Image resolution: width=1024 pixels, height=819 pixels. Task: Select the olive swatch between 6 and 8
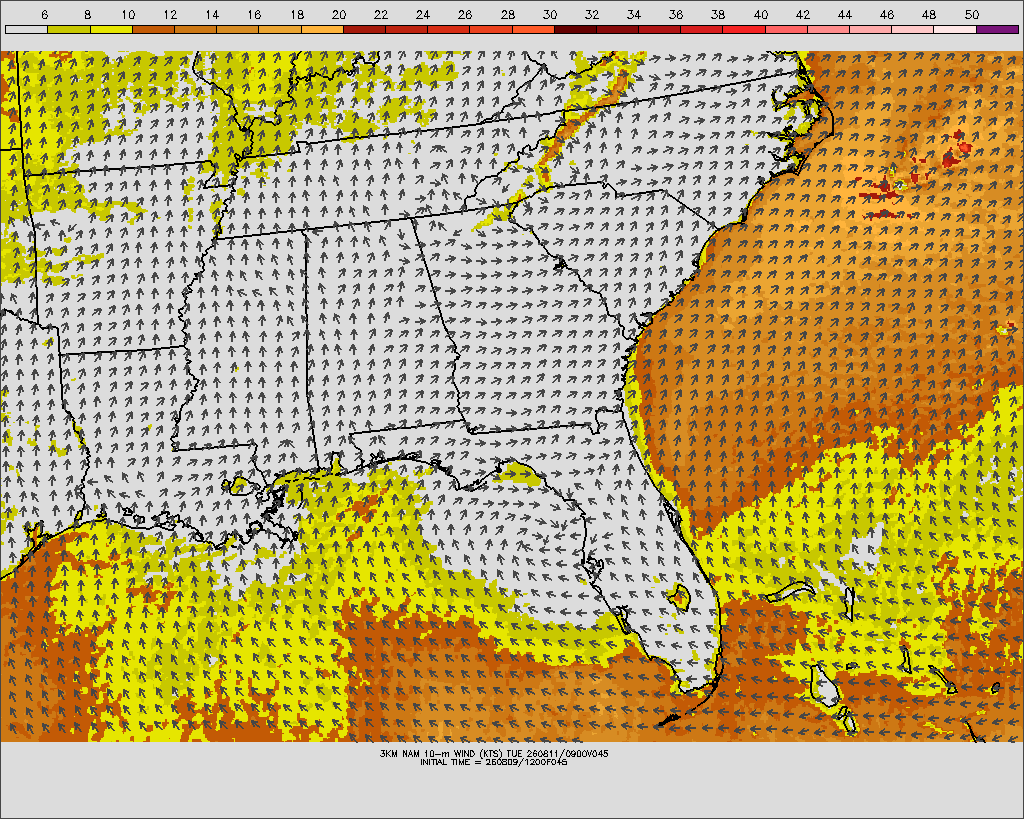click(69, 29)
